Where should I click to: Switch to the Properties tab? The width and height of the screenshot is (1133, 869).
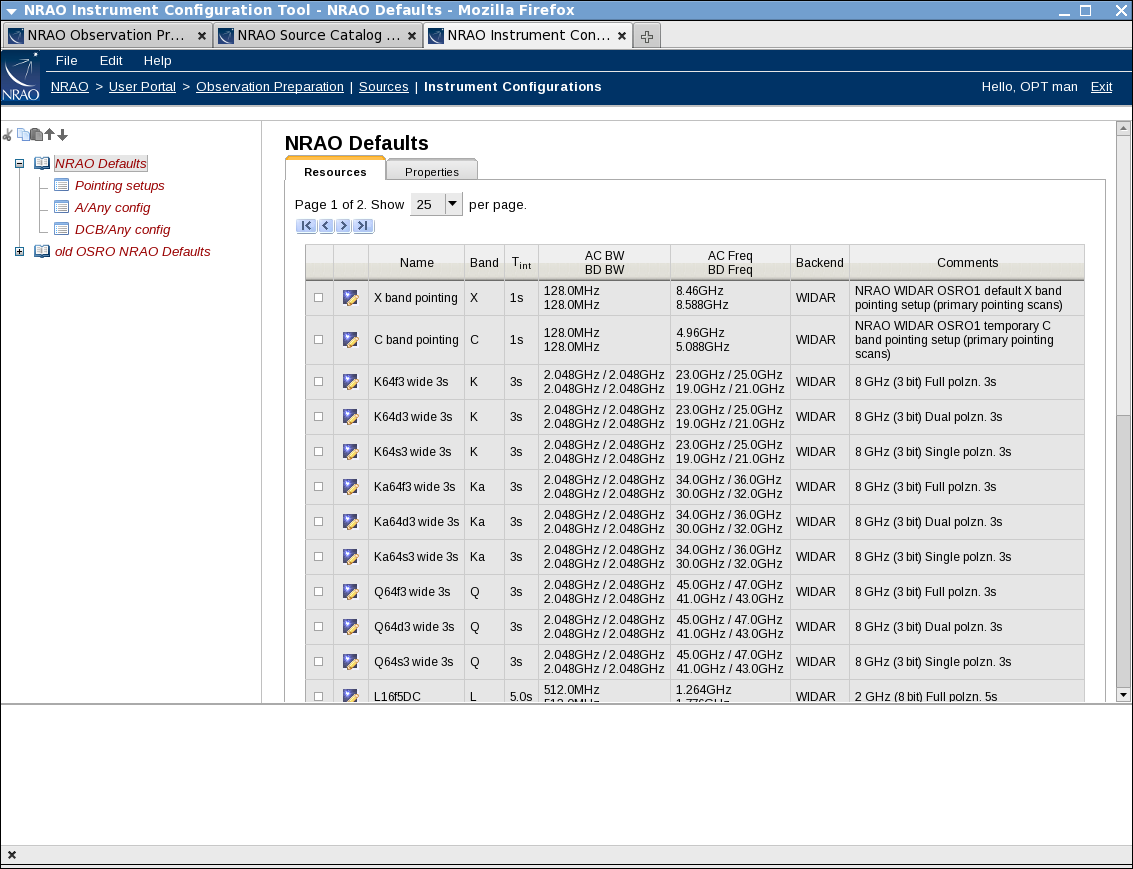(x=431, y=172)
